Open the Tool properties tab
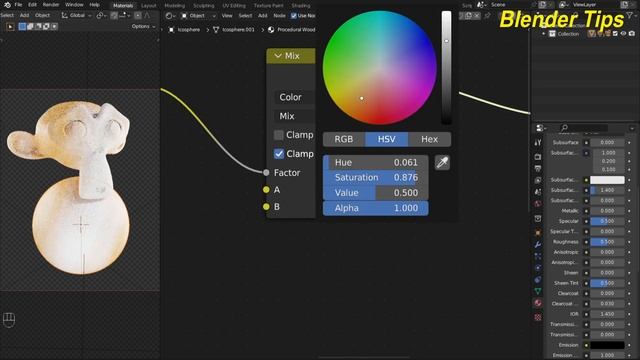This screenshot has height=360, width=640. [538, 142]
